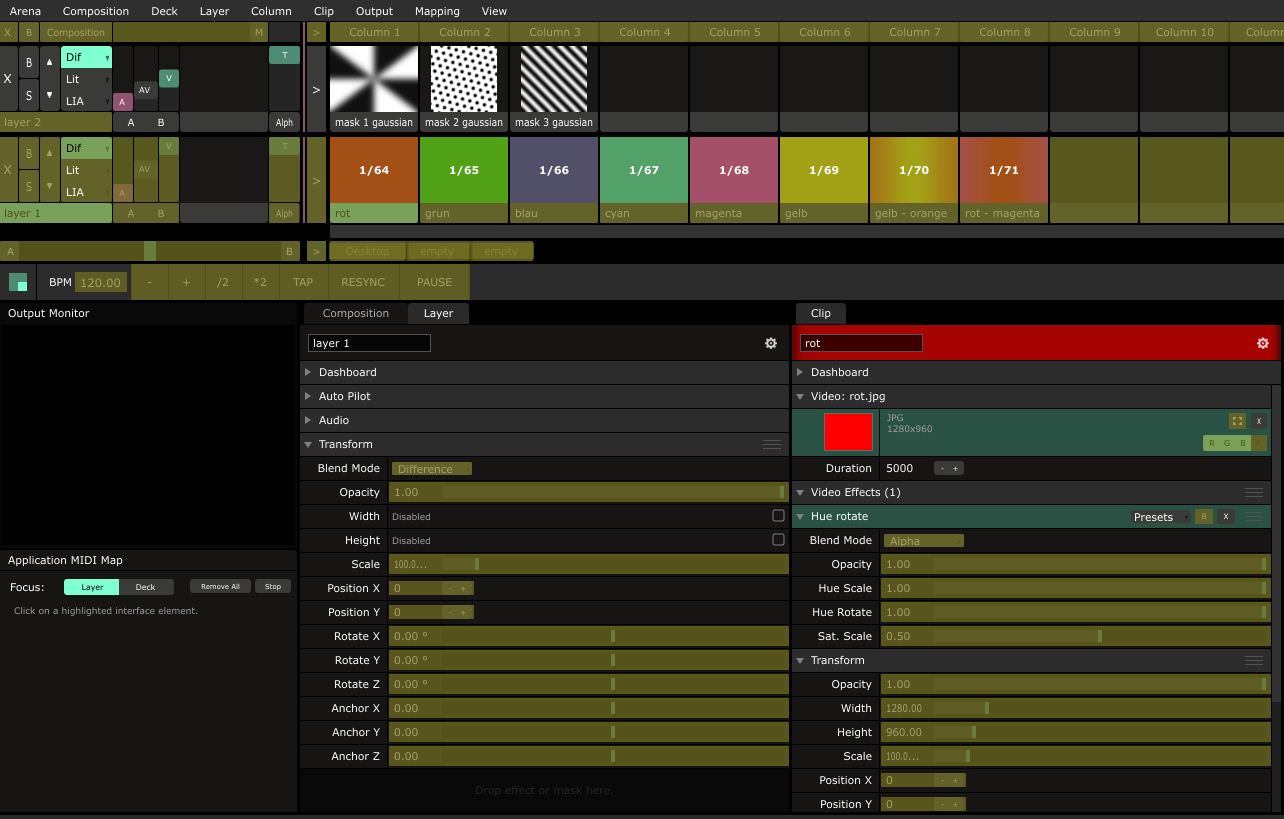
Task: Remove the rot.jpg video with its X button
Action: [1258, 421]
